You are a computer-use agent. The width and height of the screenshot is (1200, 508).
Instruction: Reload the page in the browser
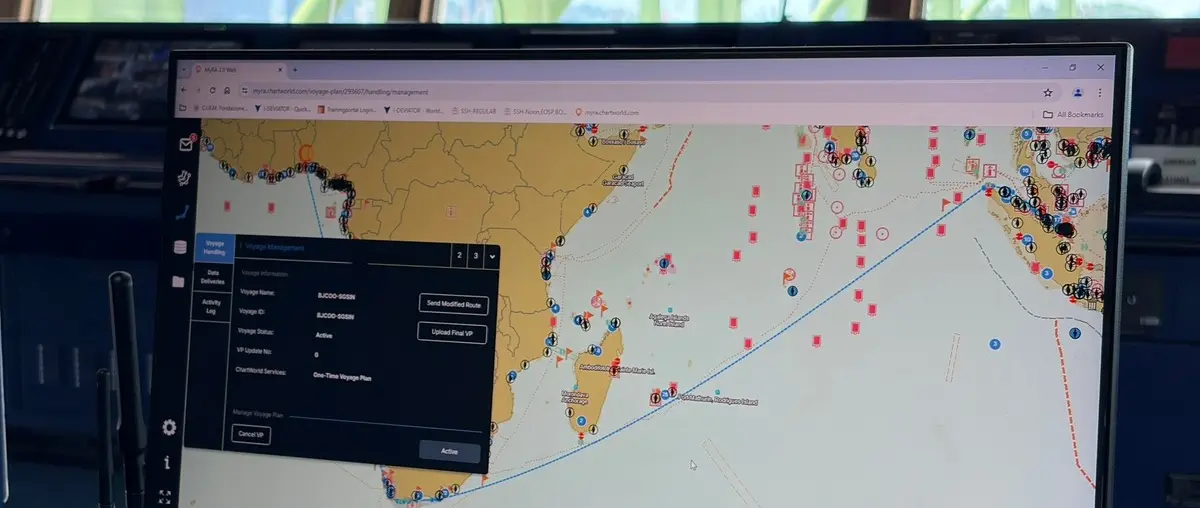pos(211,91)
